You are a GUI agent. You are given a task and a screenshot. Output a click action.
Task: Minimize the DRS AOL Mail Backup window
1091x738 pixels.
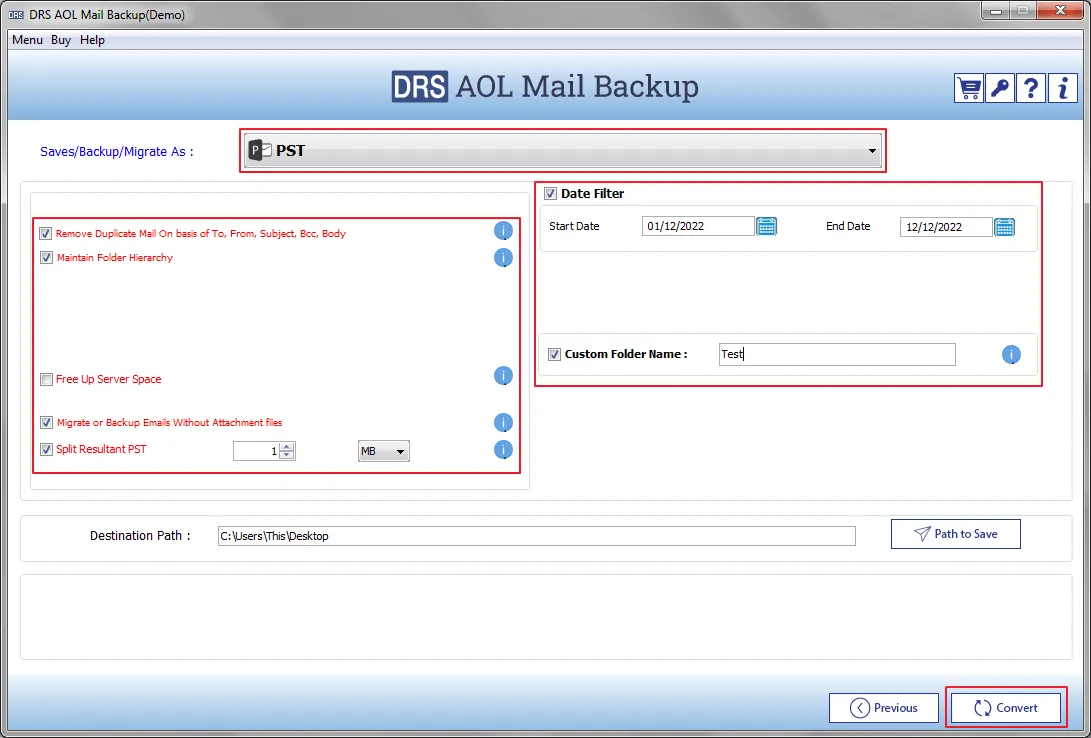coord(996,10)
